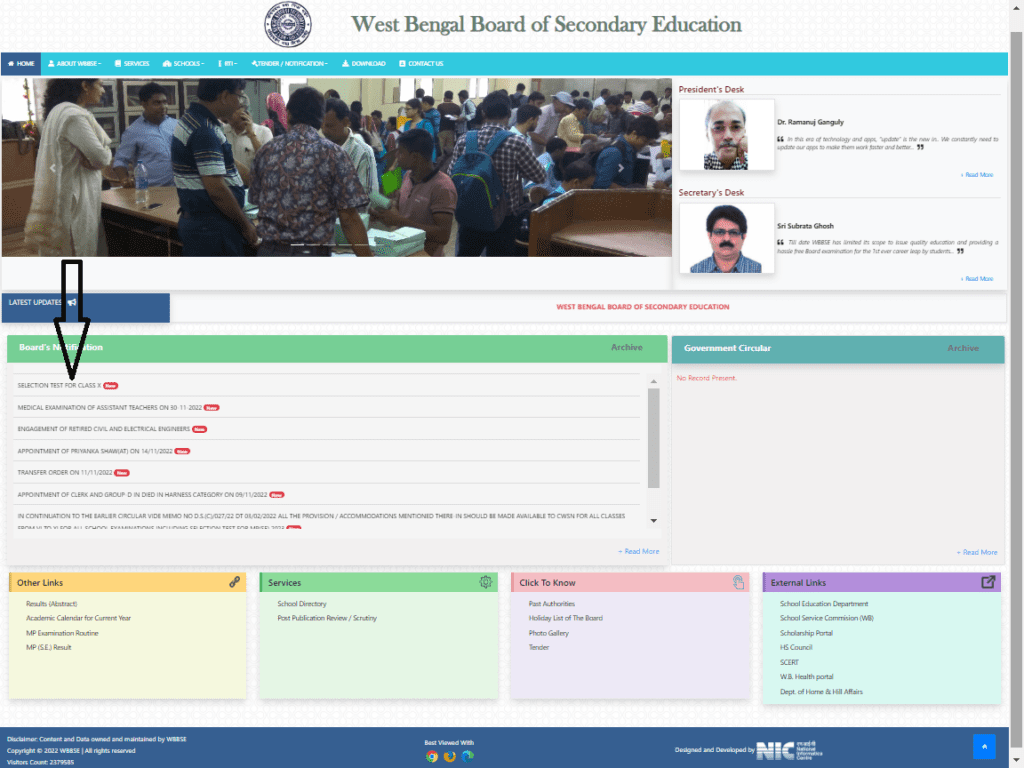The image size is (1024, 768).
Task: Go to the HOME menu item
Action: (21, 64)
